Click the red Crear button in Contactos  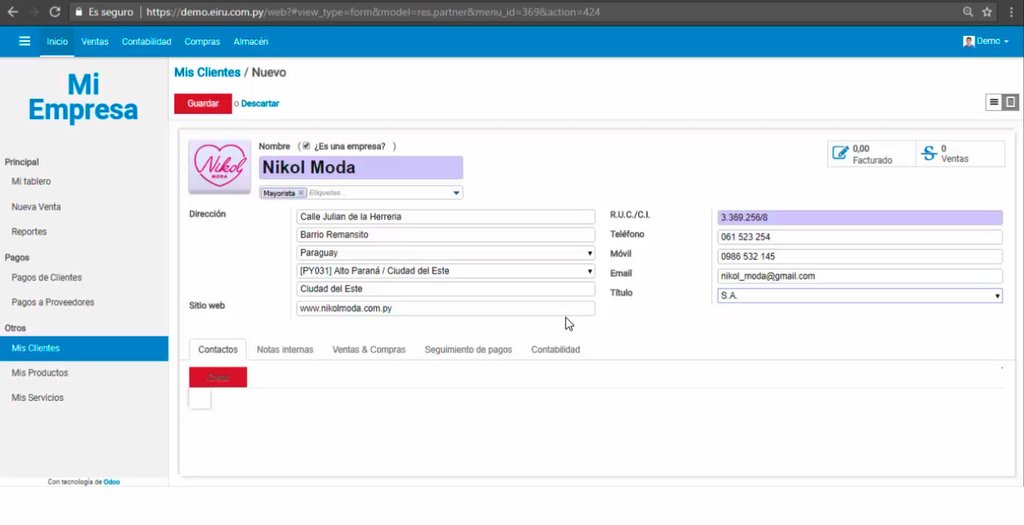(218, 377)
